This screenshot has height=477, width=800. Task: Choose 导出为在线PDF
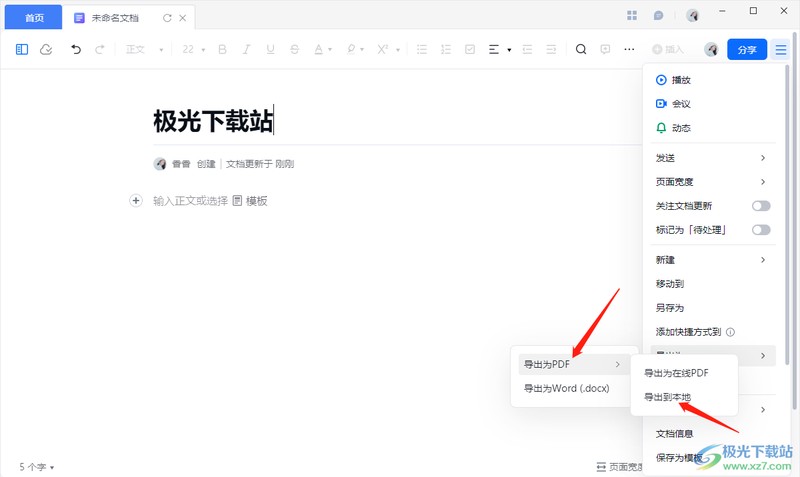(676, 373)
